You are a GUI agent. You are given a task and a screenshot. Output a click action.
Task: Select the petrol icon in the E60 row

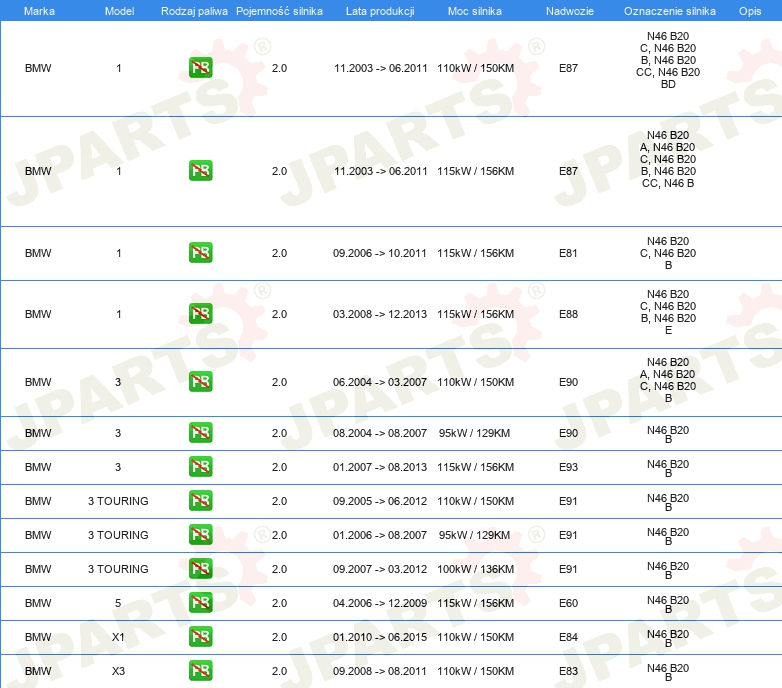[x=200, y=602]
